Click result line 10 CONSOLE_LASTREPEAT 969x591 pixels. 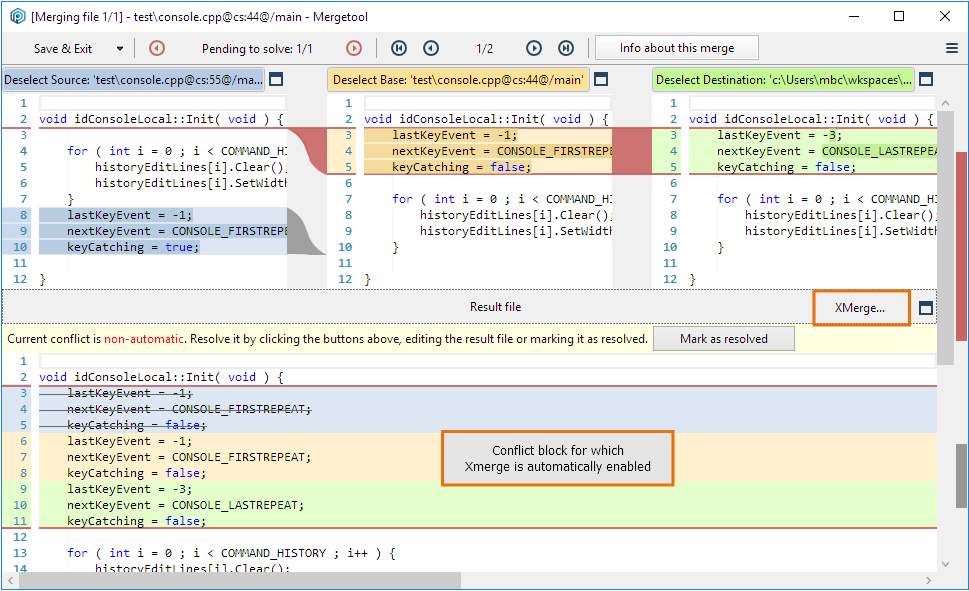[x=185, y=505]
